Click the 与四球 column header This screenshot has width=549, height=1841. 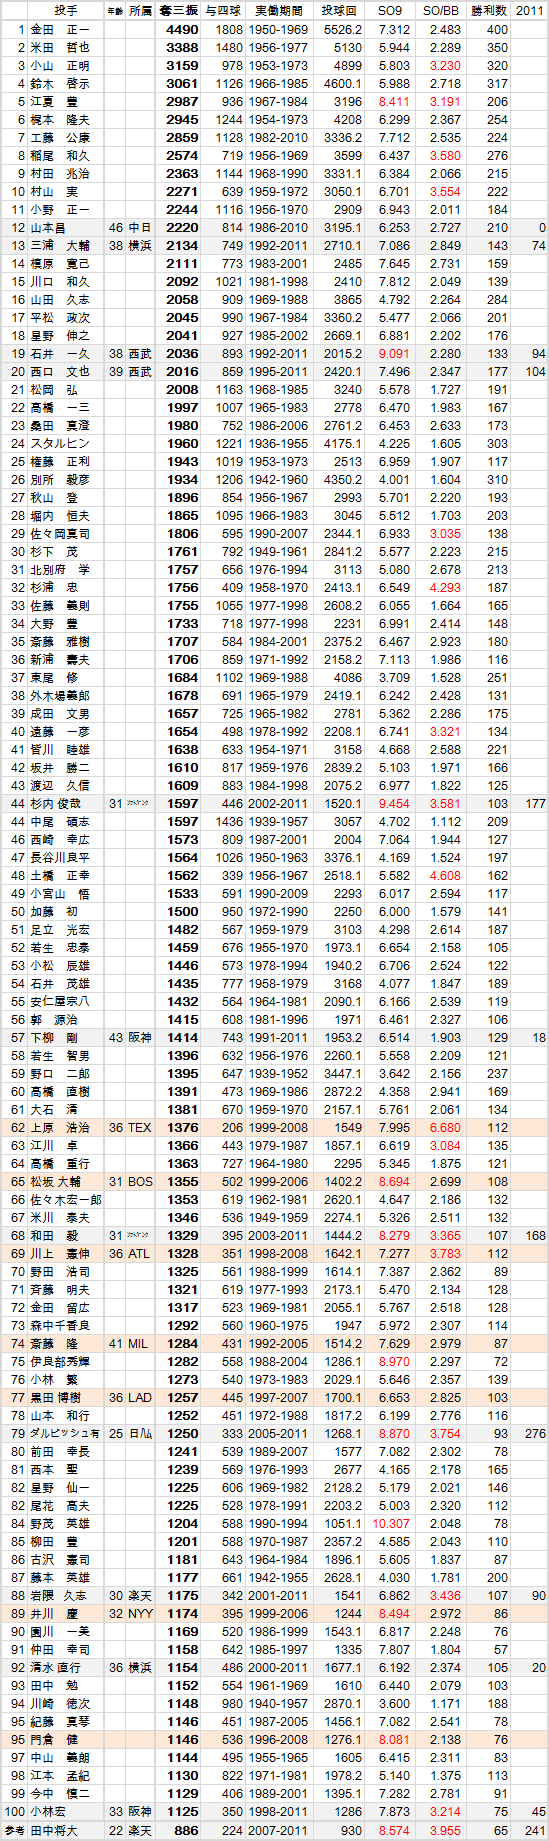[224, 11]
